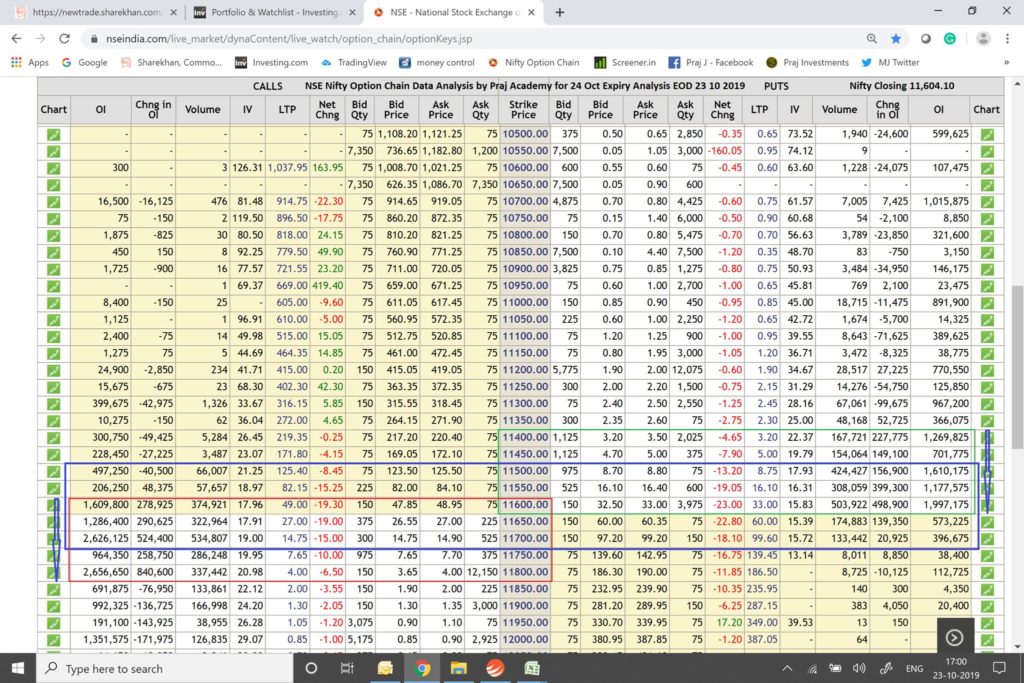Click the round arrow button at bottom right

pyautogui.click(x=954, y=637)
